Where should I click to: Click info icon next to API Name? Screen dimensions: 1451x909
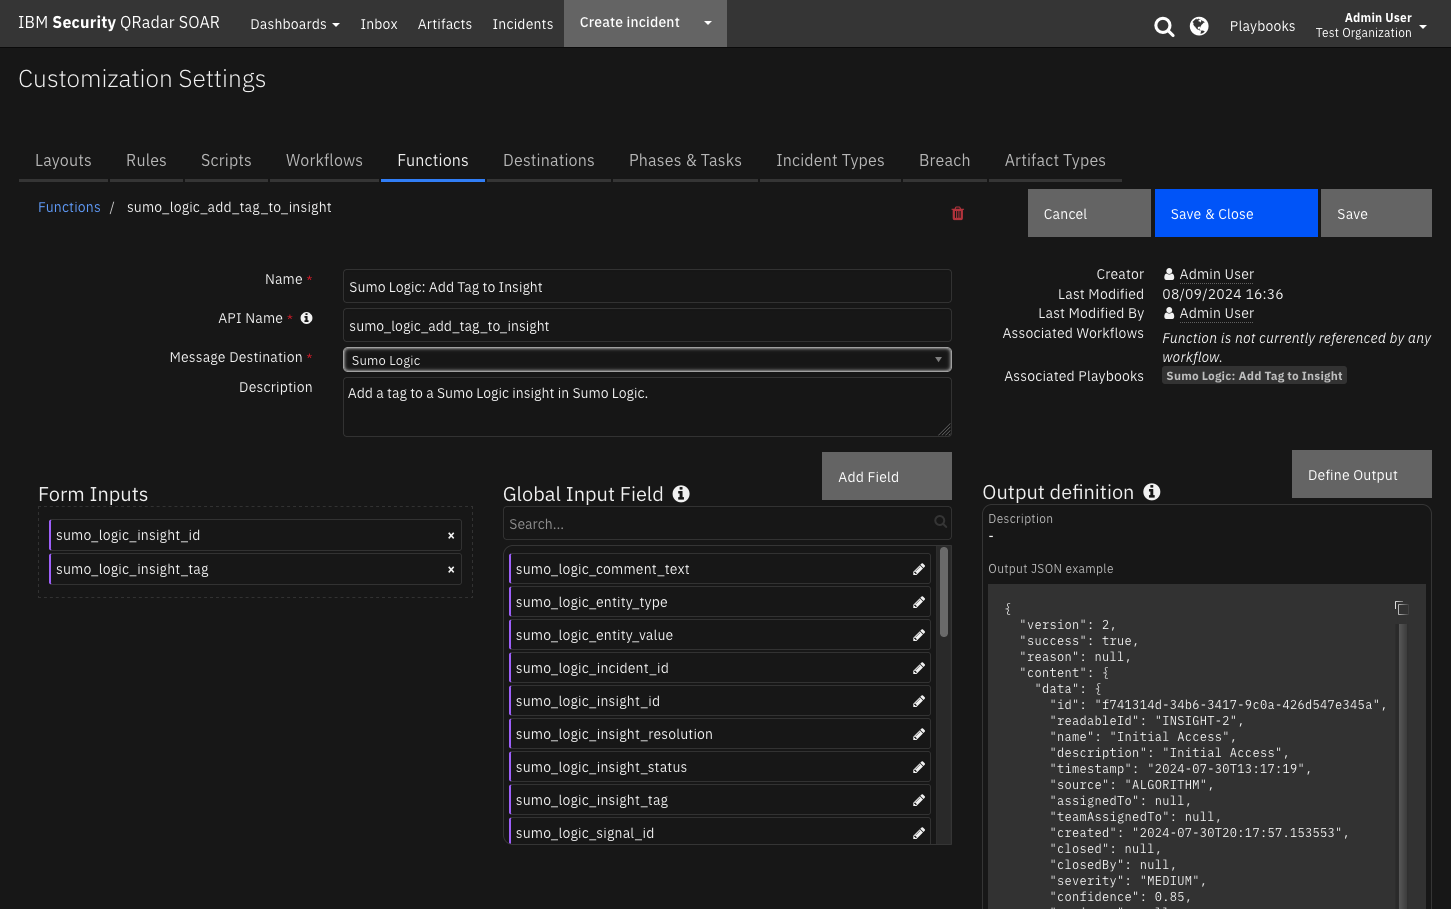(306, 318)
